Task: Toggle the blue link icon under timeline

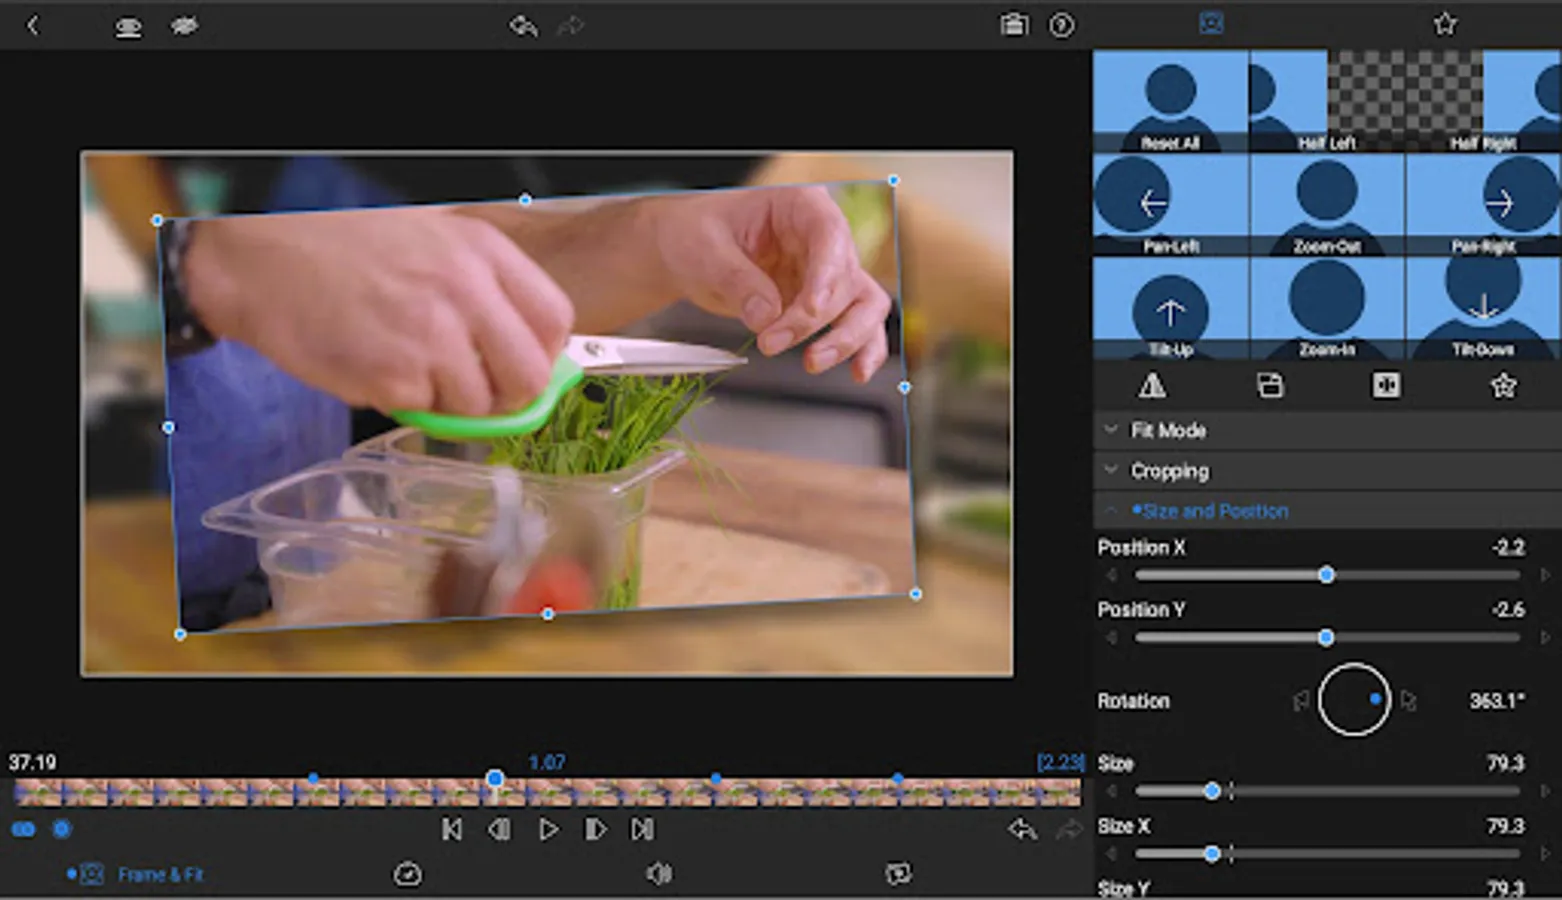Action: (23, 829)
